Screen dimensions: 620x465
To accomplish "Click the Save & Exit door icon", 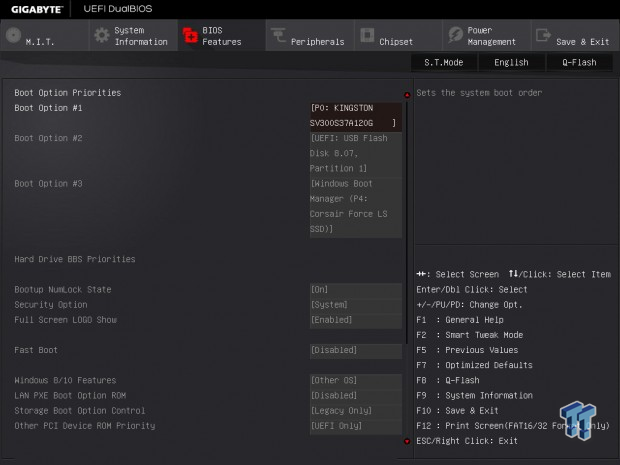I will coord(543,35).
